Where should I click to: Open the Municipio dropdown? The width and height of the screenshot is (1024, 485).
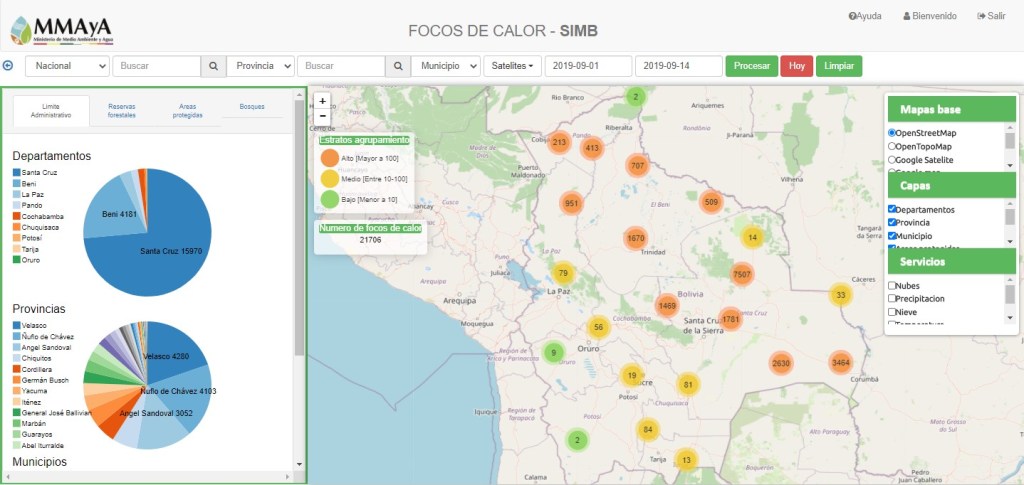click(x=446, y=66)
